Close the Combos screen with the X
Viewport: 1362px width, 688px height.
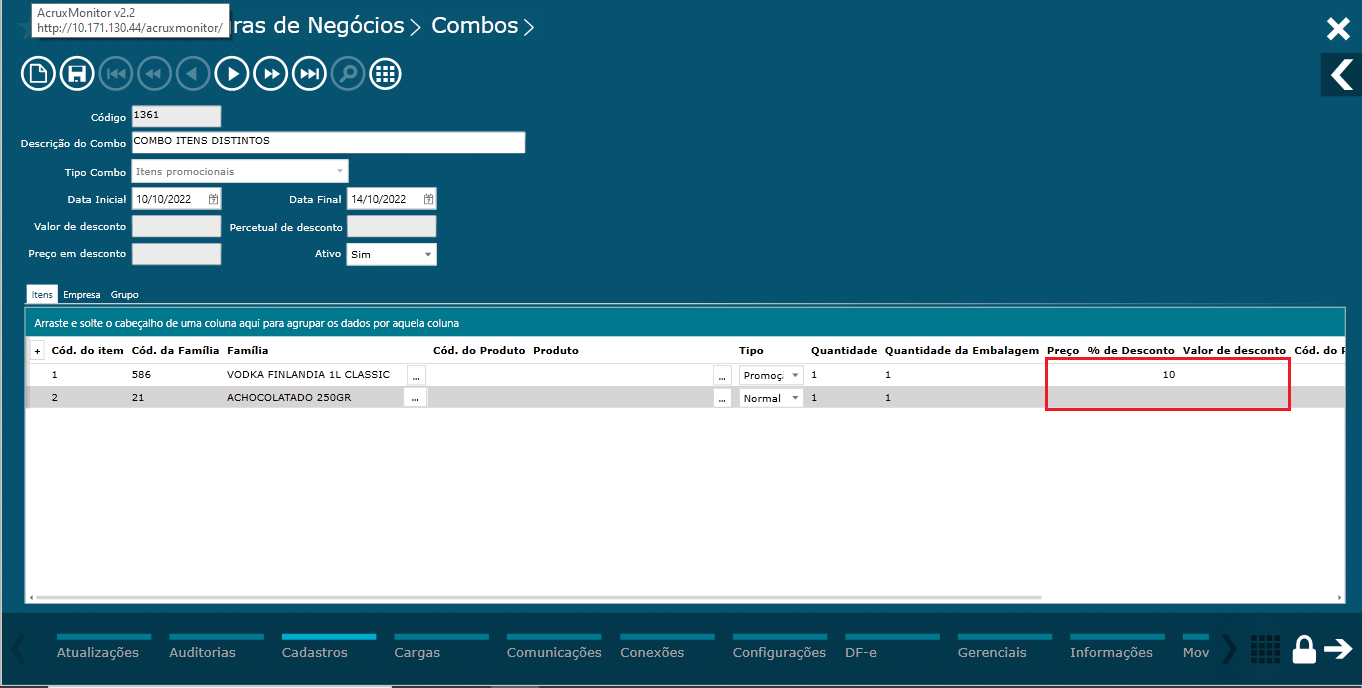[1338, 29]
